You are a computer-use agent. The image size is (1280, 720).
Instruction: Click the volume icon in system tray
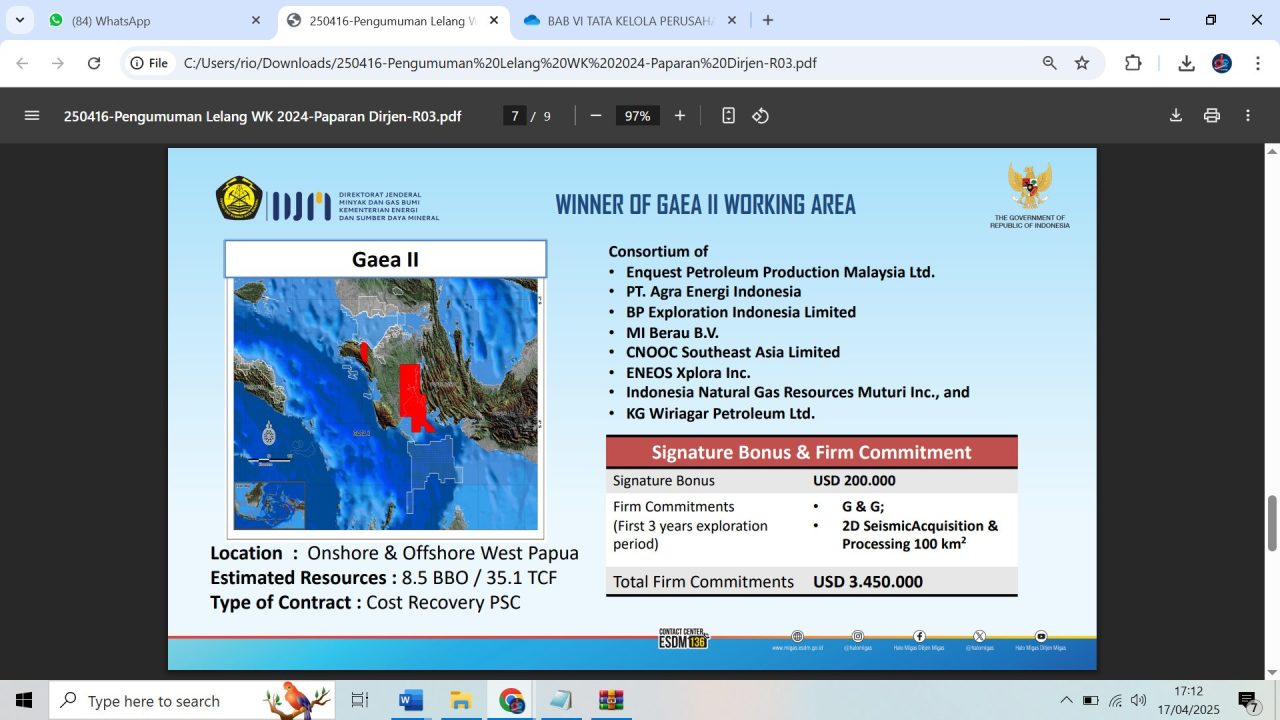pyautogui.click(x=1138, y=700)
